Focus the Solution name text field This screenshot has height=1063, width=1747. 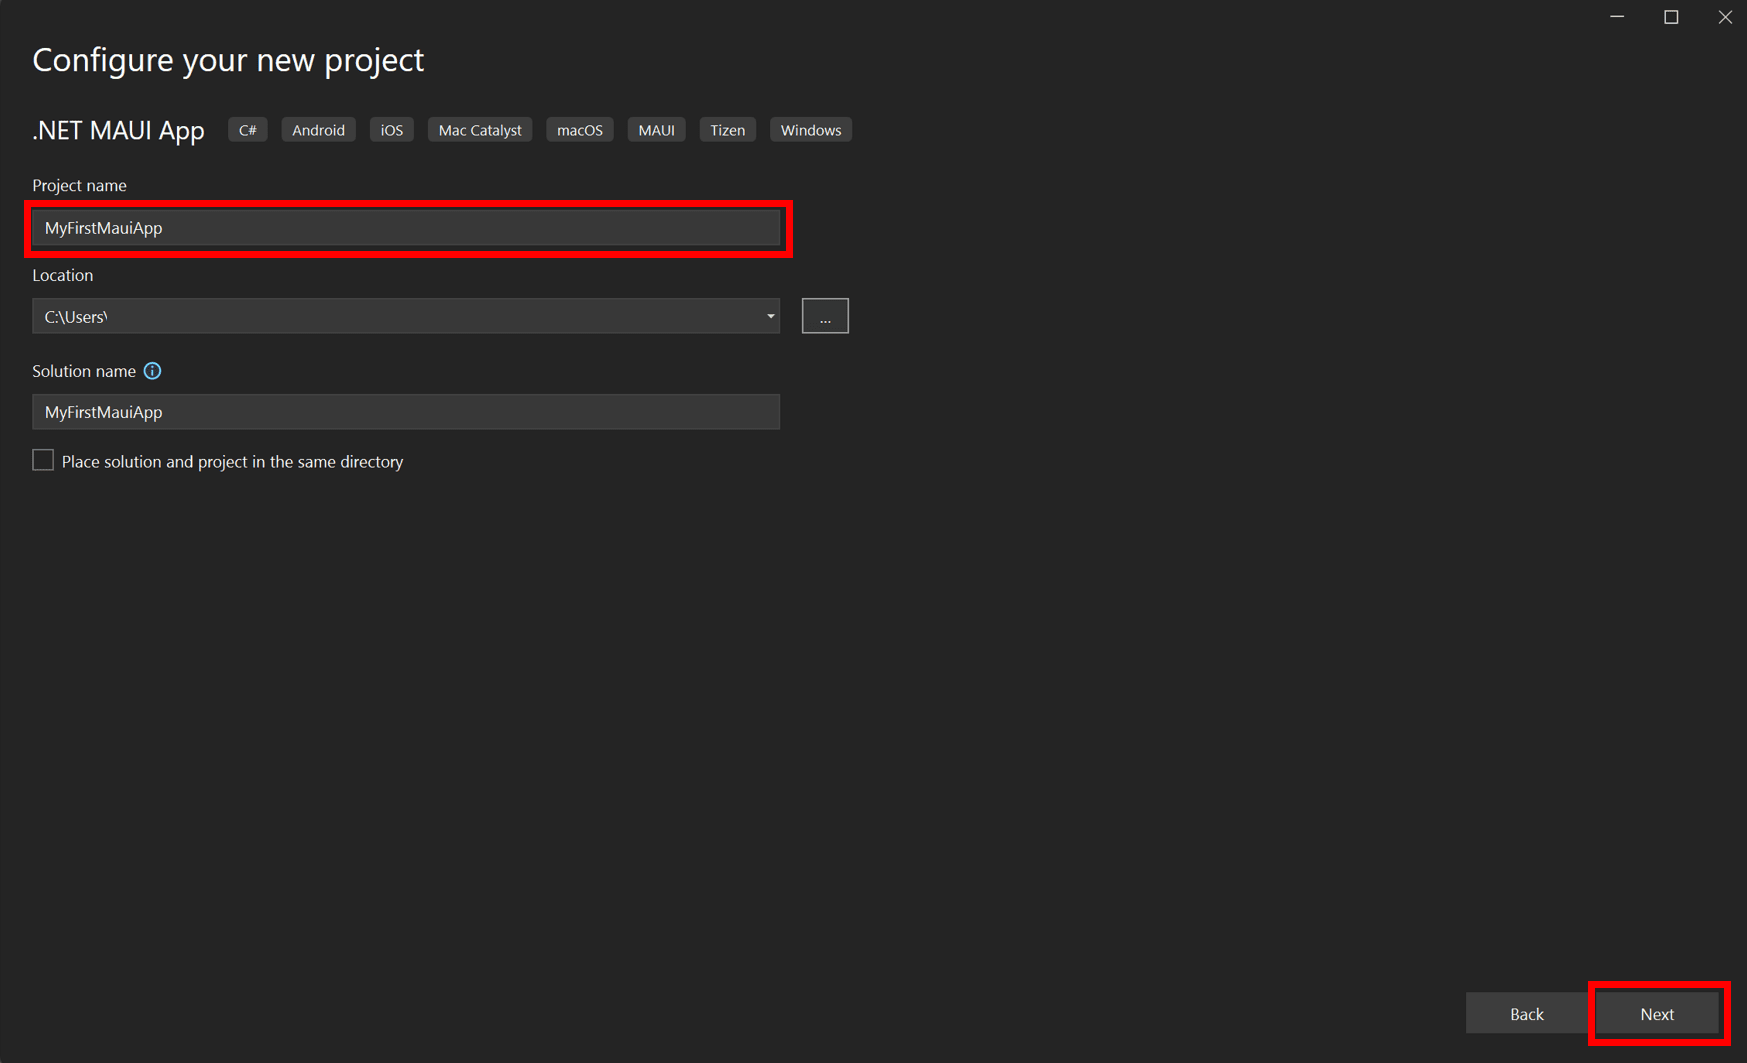(406, 412)
